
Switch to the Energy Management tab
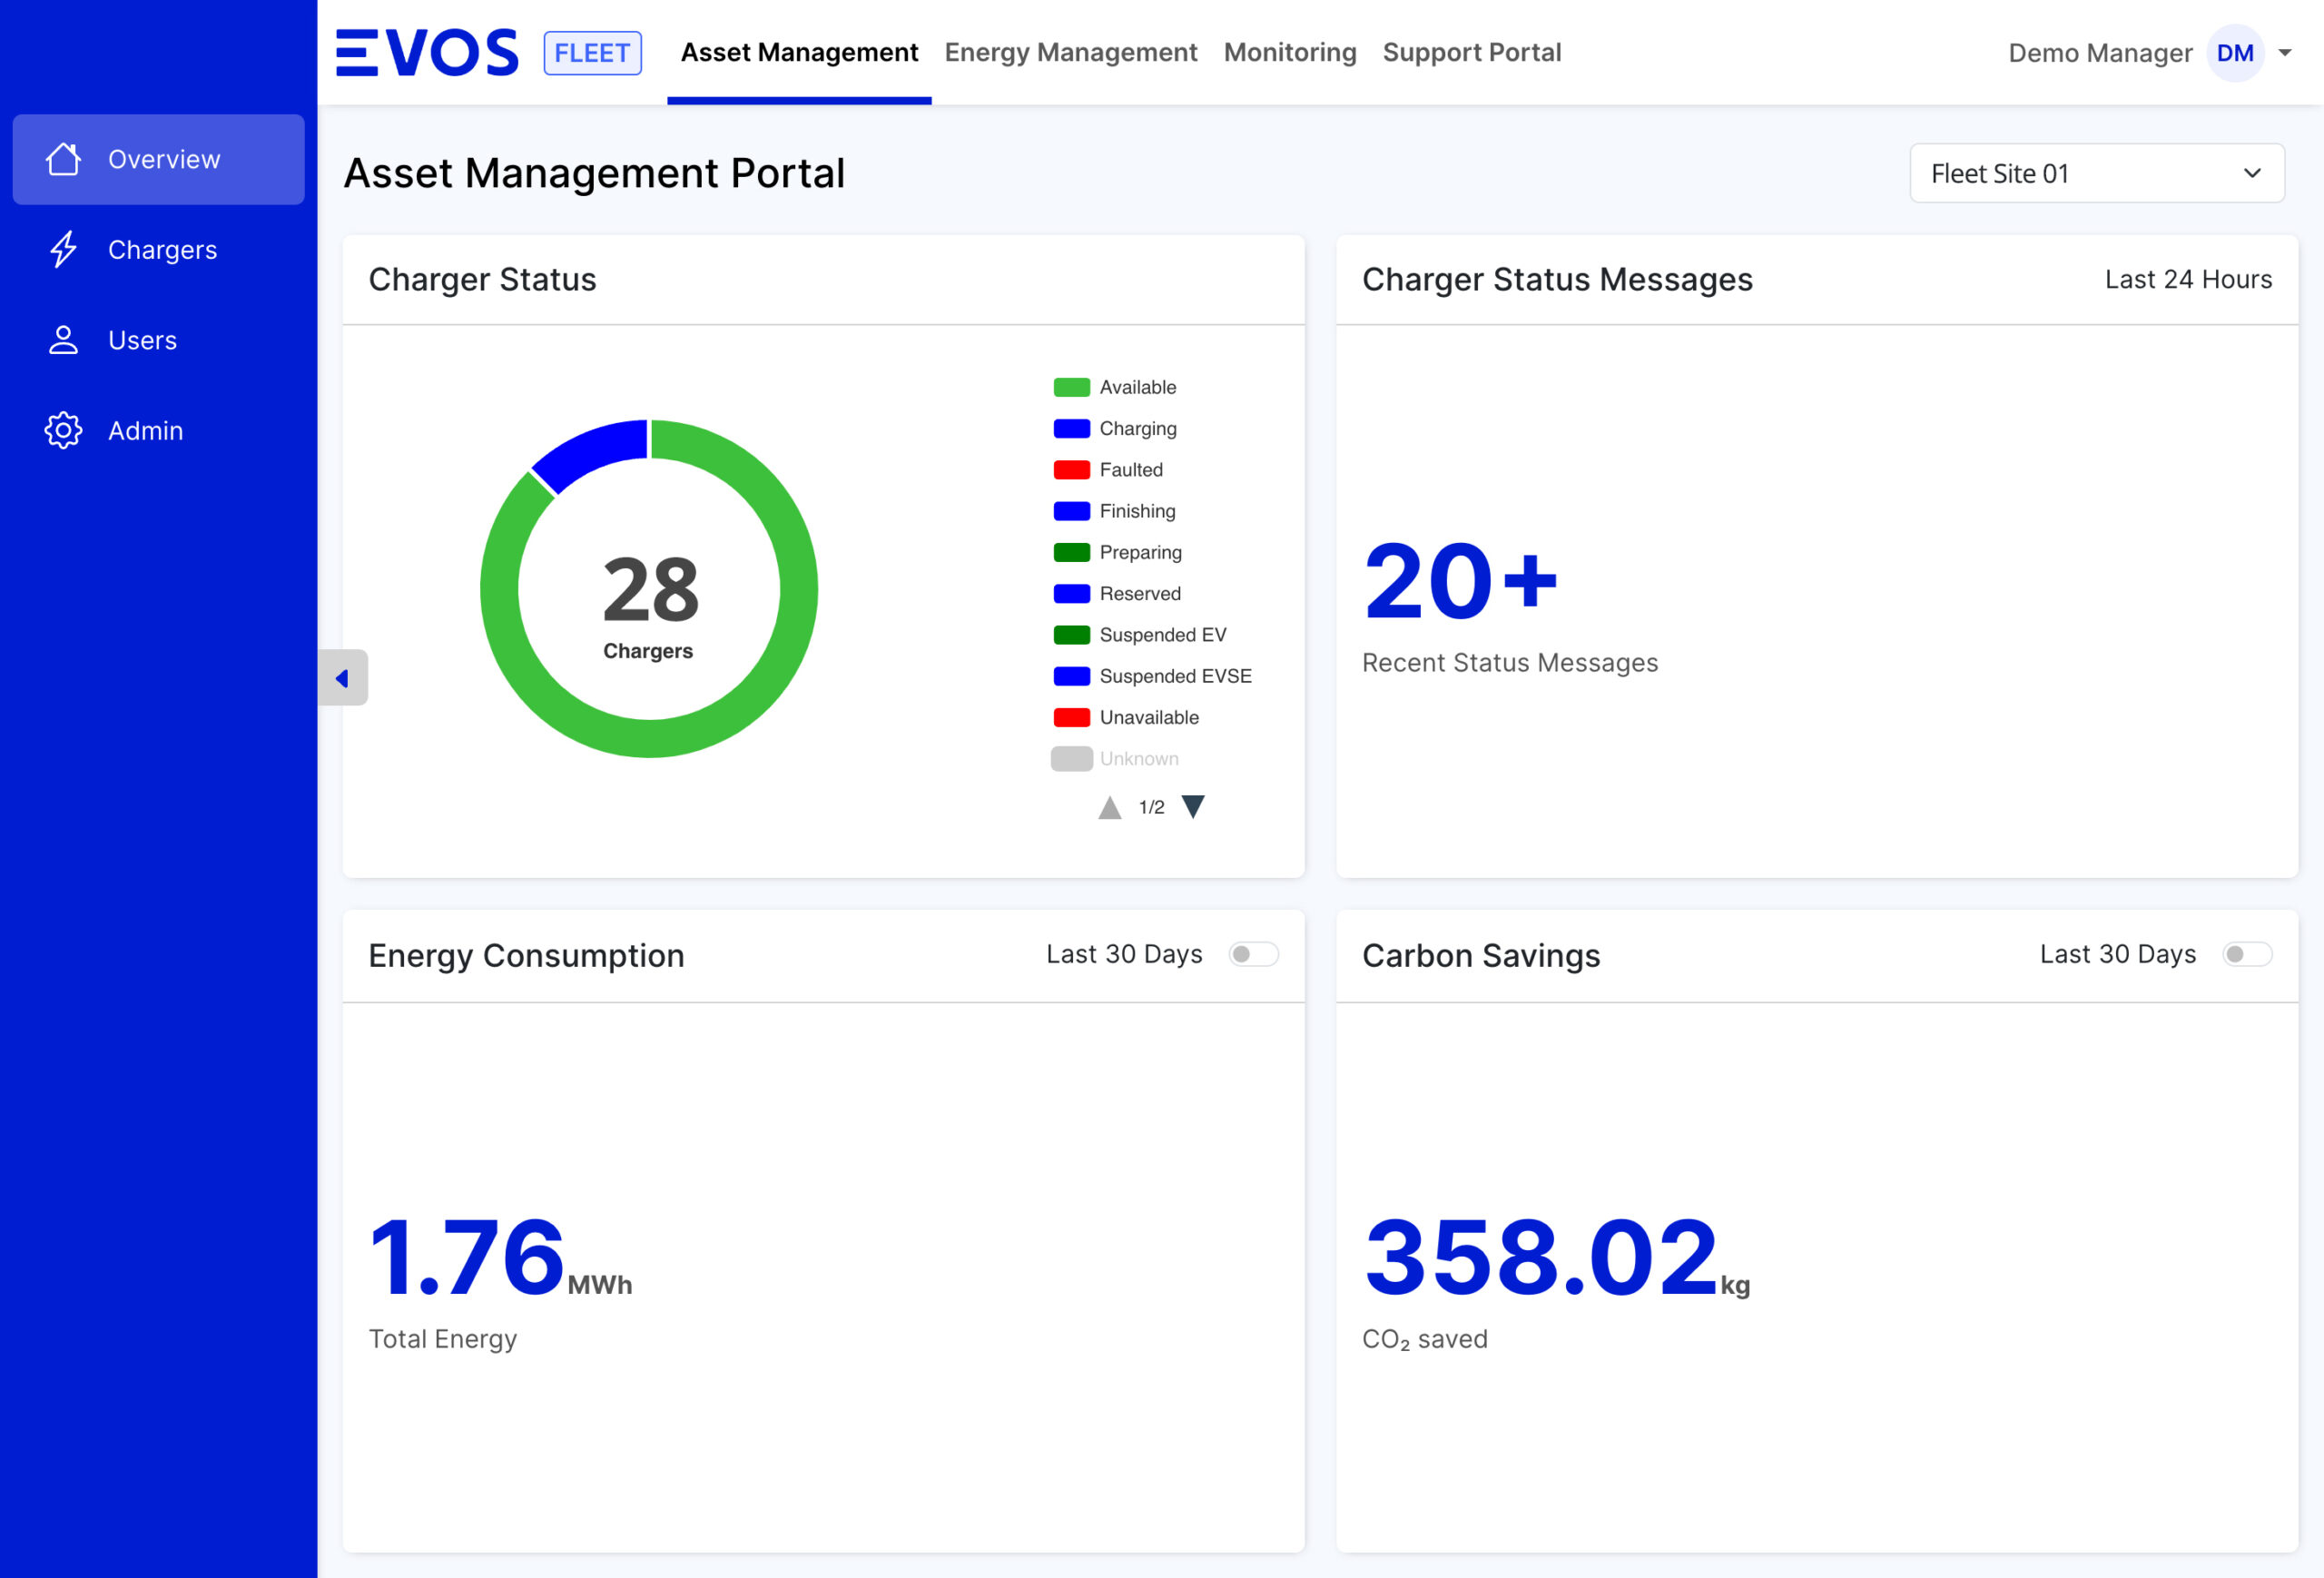(1070, 52)
